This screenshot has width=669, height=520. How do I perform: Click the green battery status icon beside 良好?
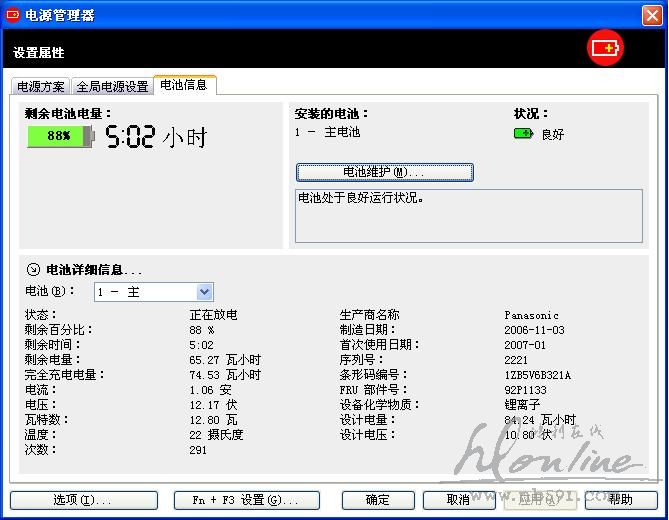tap(524, 134)
